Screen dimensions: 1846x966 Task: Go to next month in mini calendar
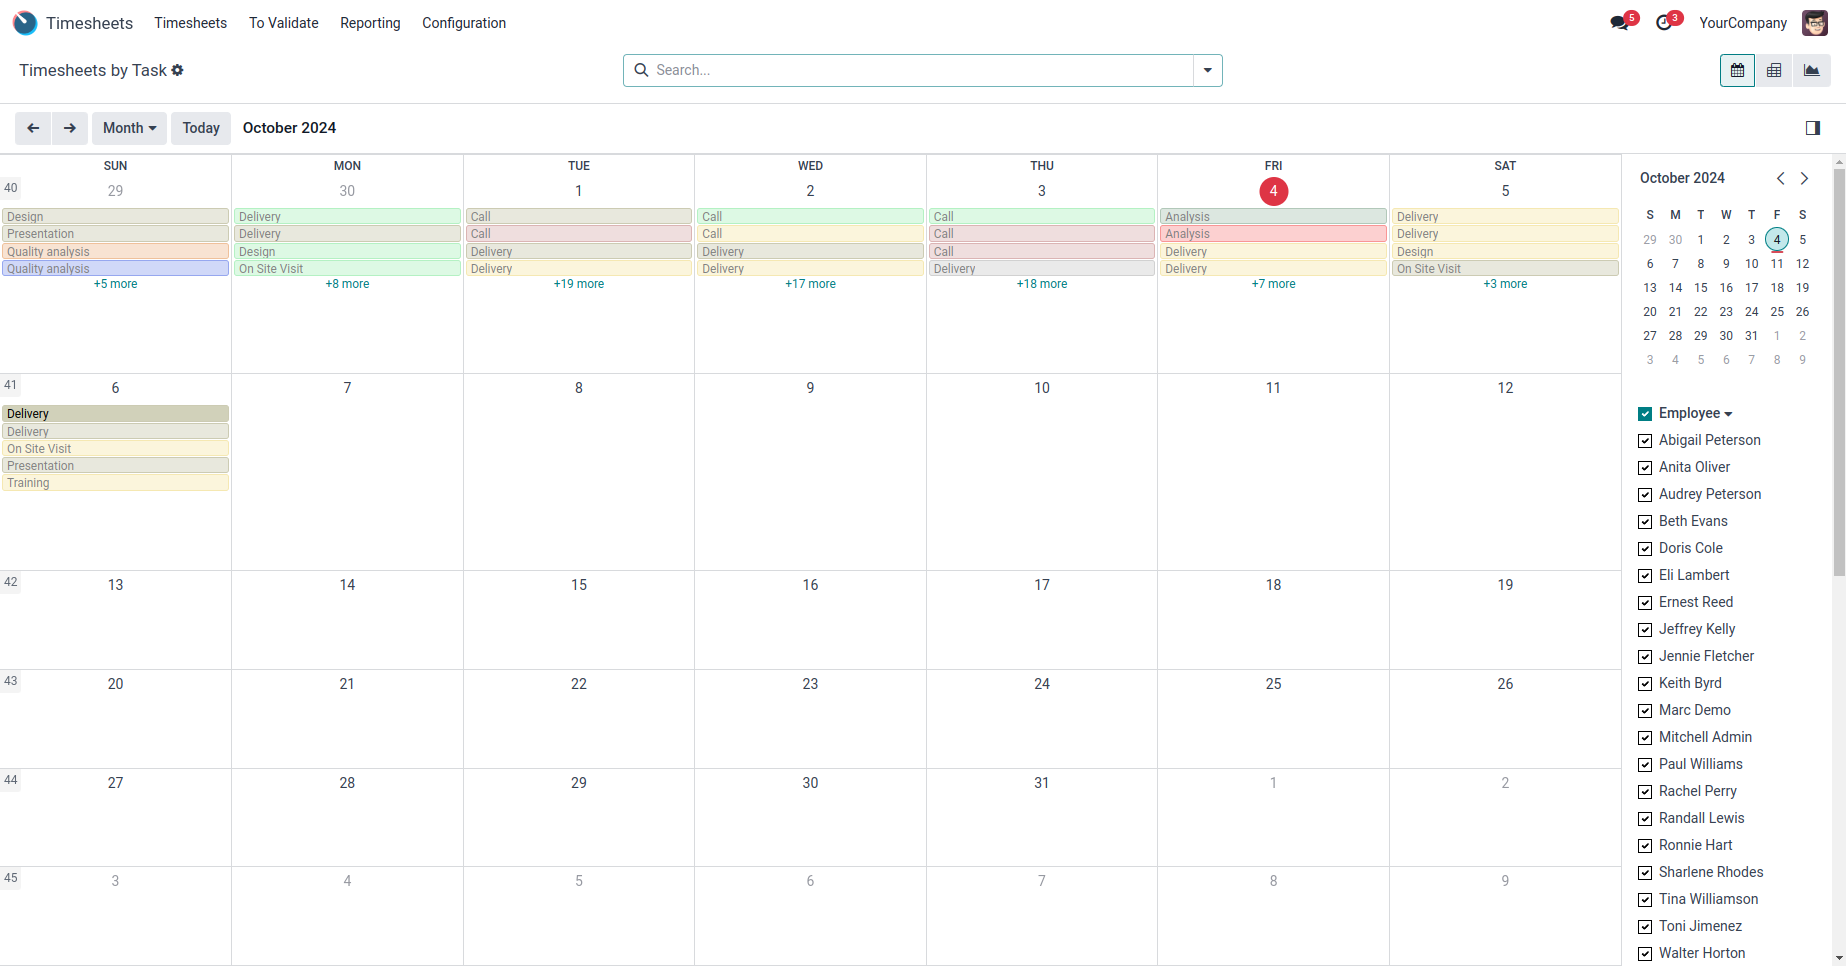click(1804, 178)
